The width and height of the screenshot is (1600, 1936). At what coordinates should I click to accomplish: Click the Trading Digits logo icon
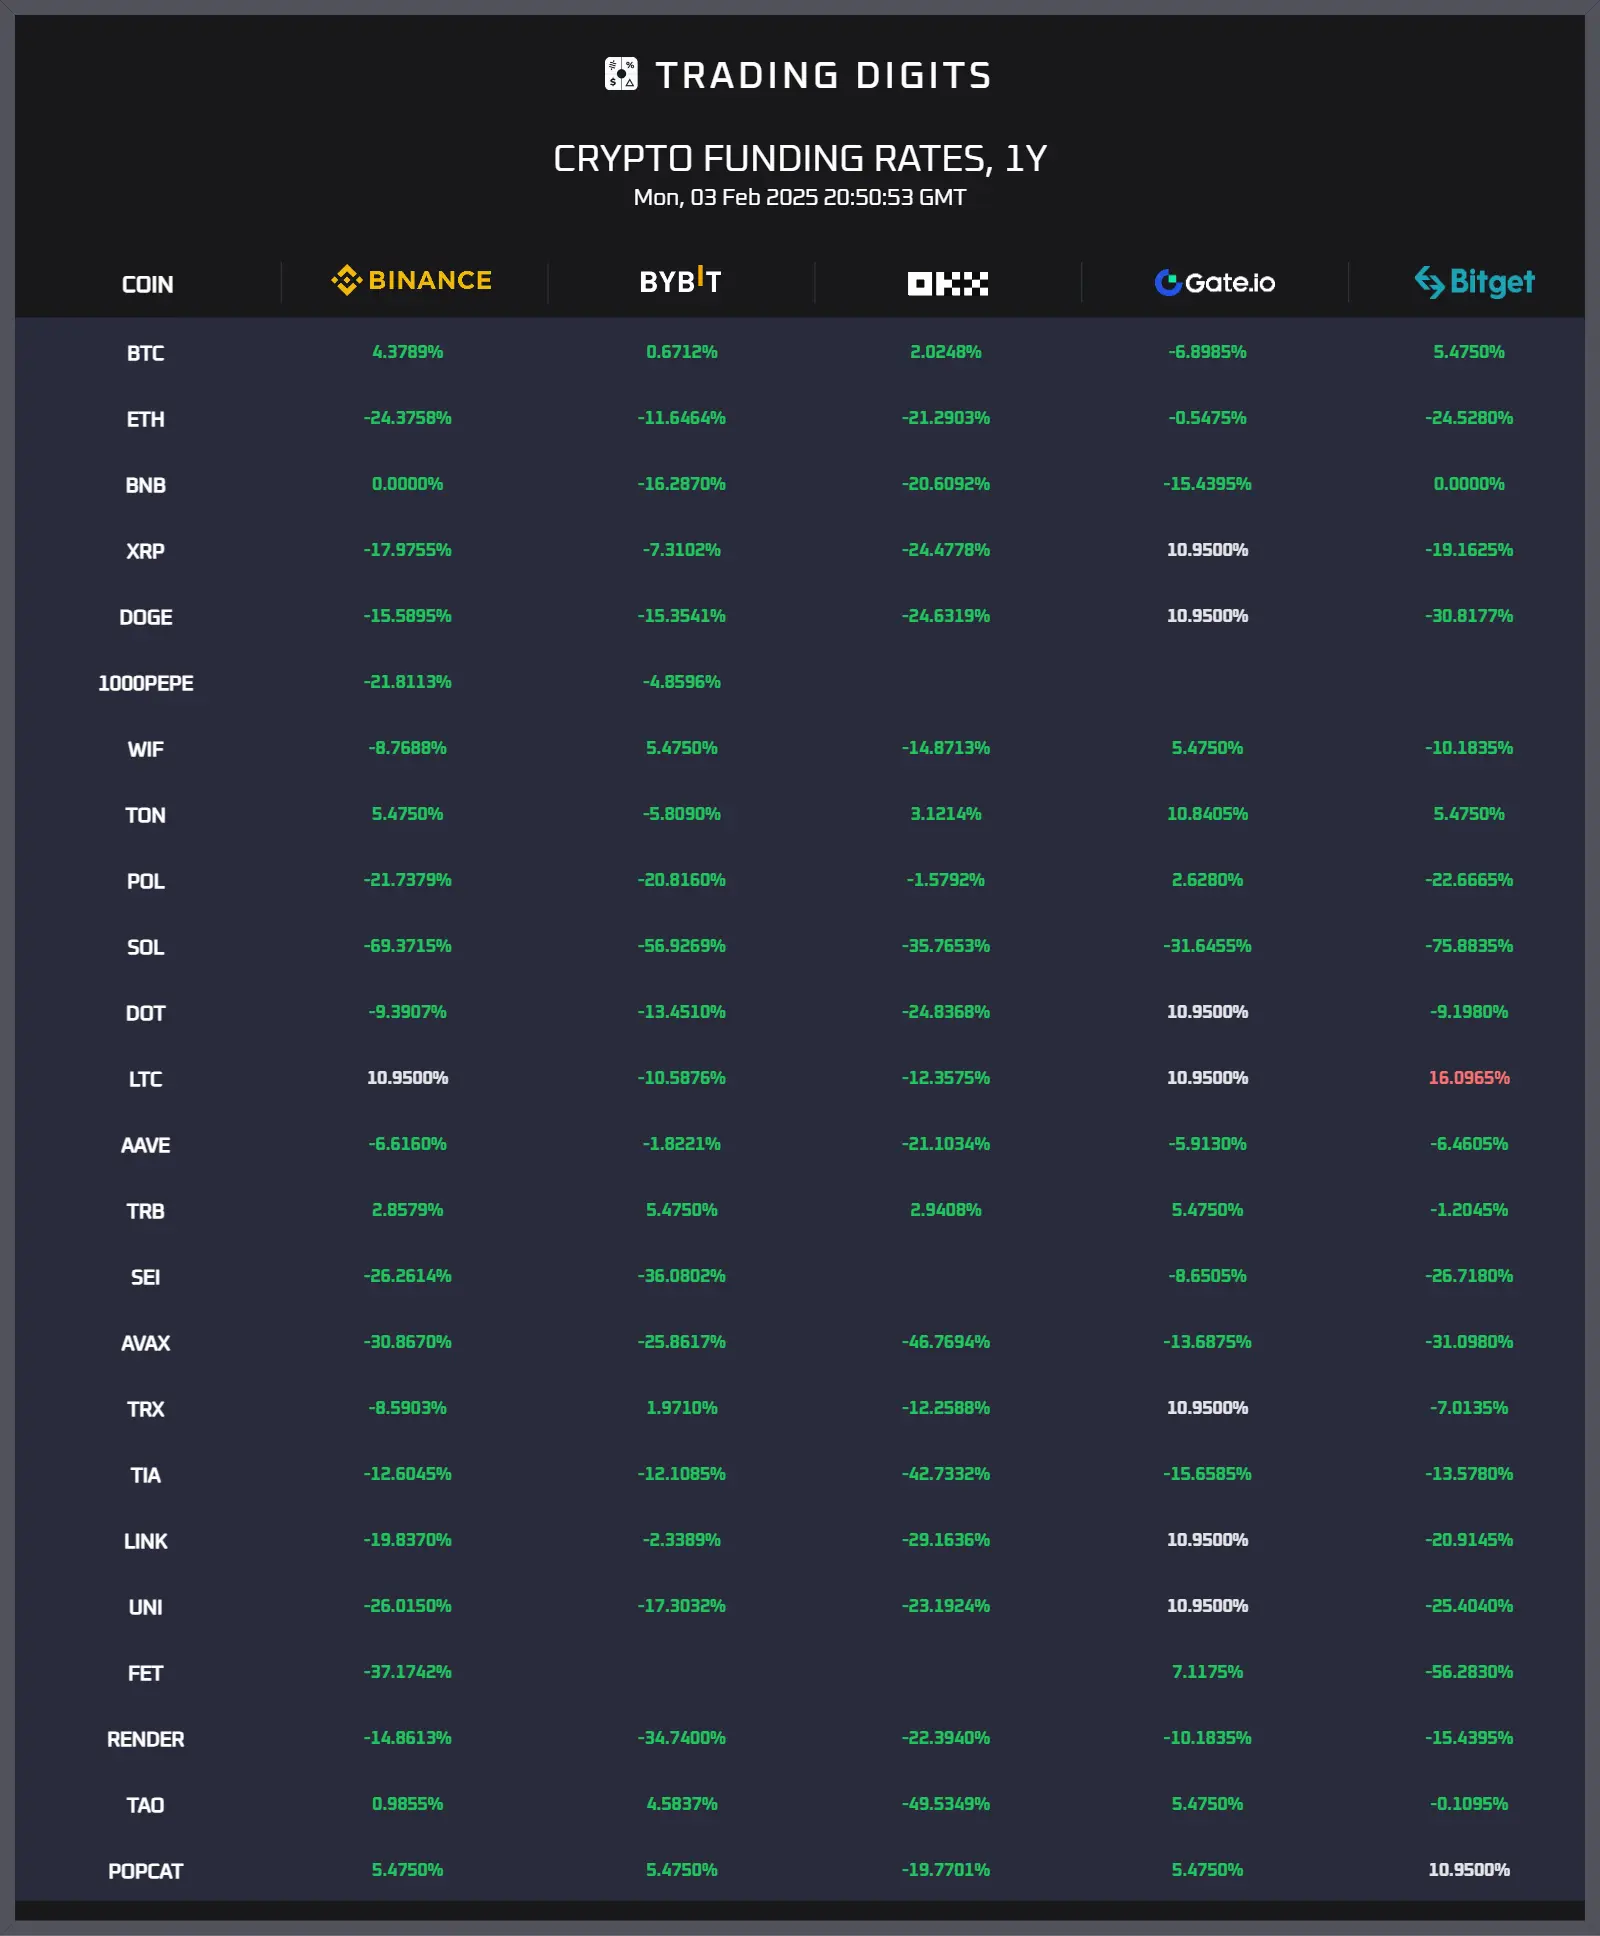tap(621, 74)
